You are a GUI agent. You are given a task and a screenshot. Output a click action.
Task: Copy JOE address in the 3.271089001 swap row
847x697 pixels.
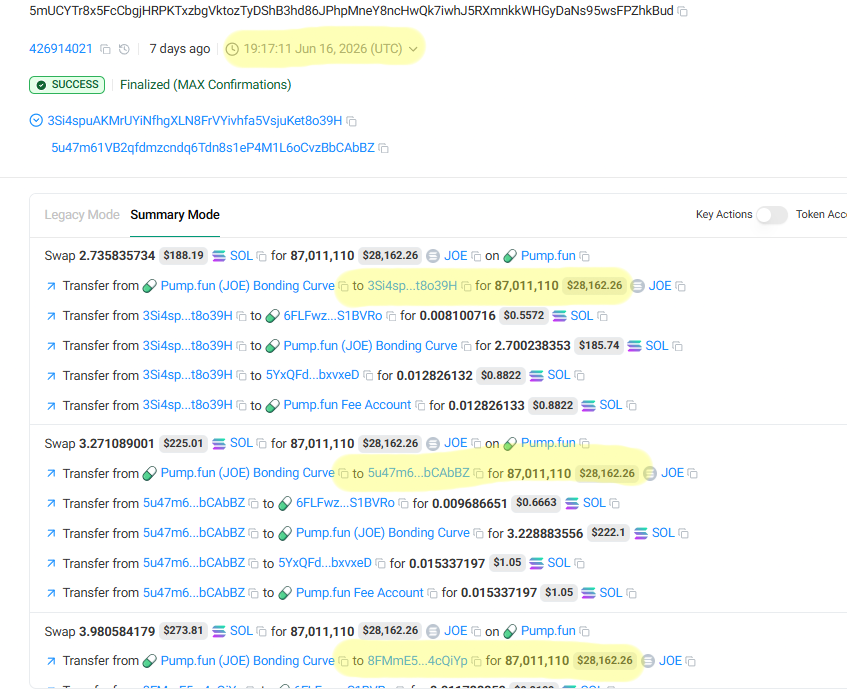coord(476,444)
